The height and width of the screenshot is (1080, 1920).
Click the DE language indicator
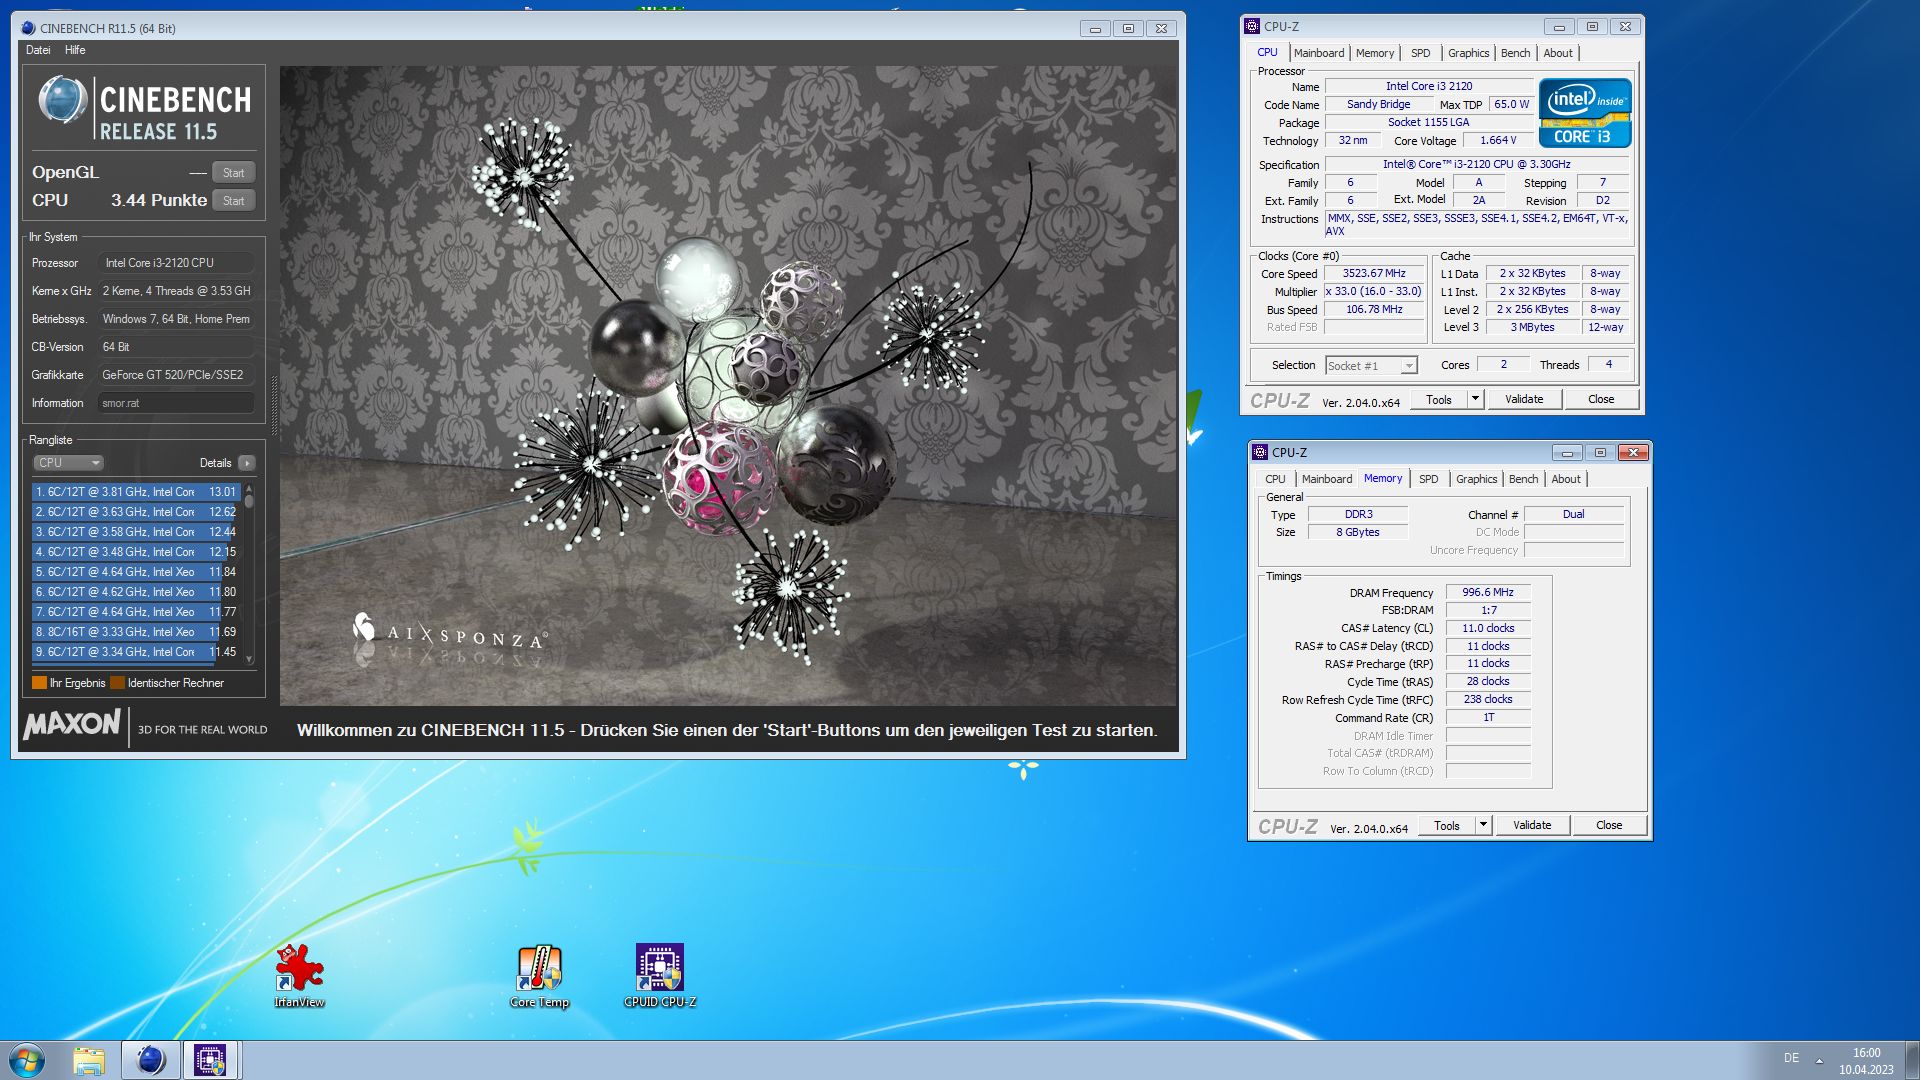pyautogui.click(x=1791, y=1058)
